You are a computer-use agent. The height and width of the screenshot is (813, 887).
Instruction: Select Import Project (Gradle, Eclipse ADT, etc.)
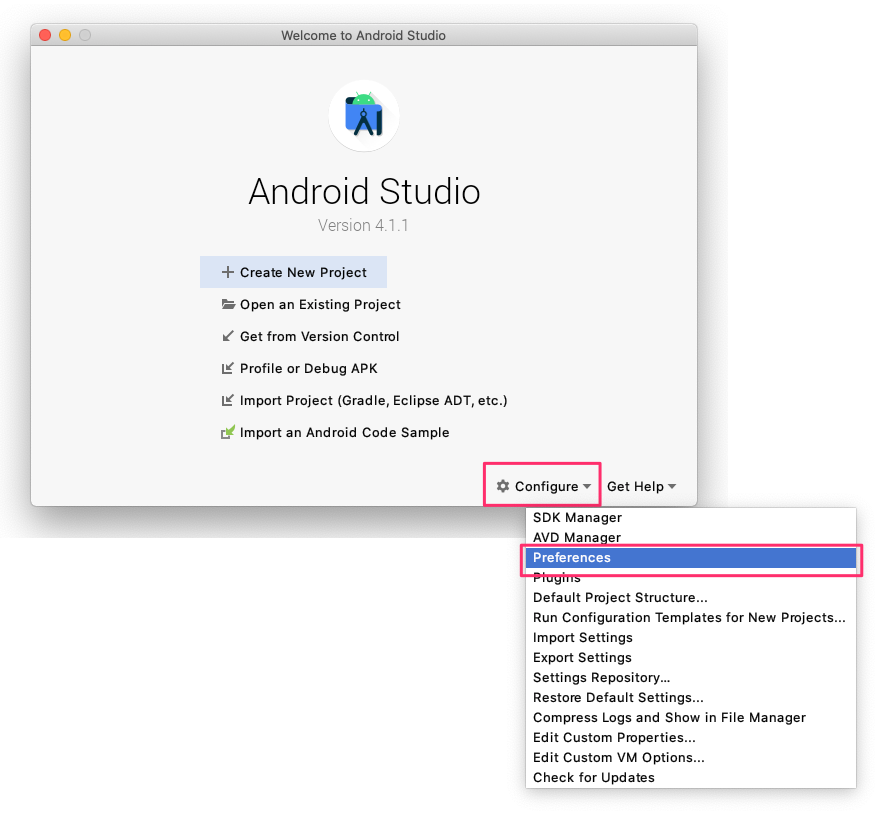click(x=364, y=400)
